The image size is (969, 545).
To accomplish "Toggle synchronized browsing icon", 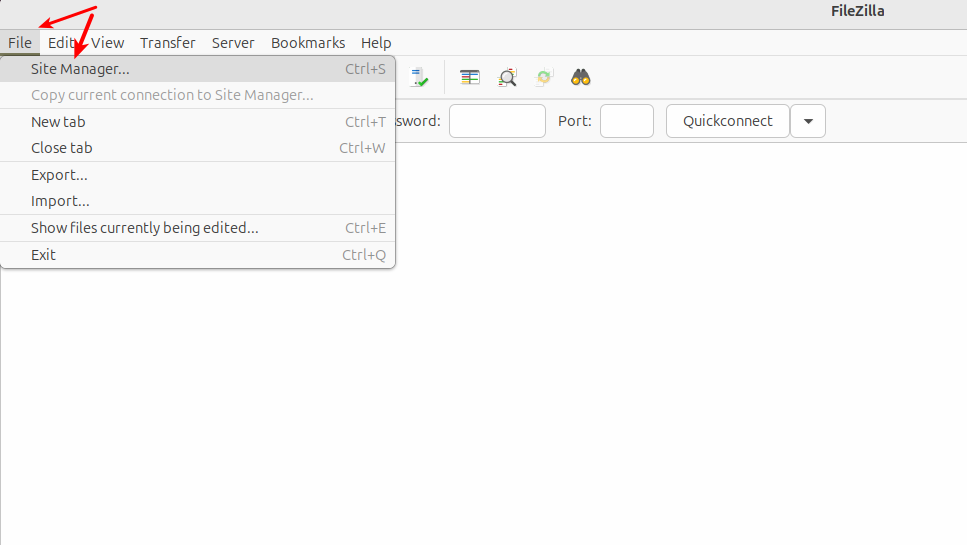I will pos(544,77).
